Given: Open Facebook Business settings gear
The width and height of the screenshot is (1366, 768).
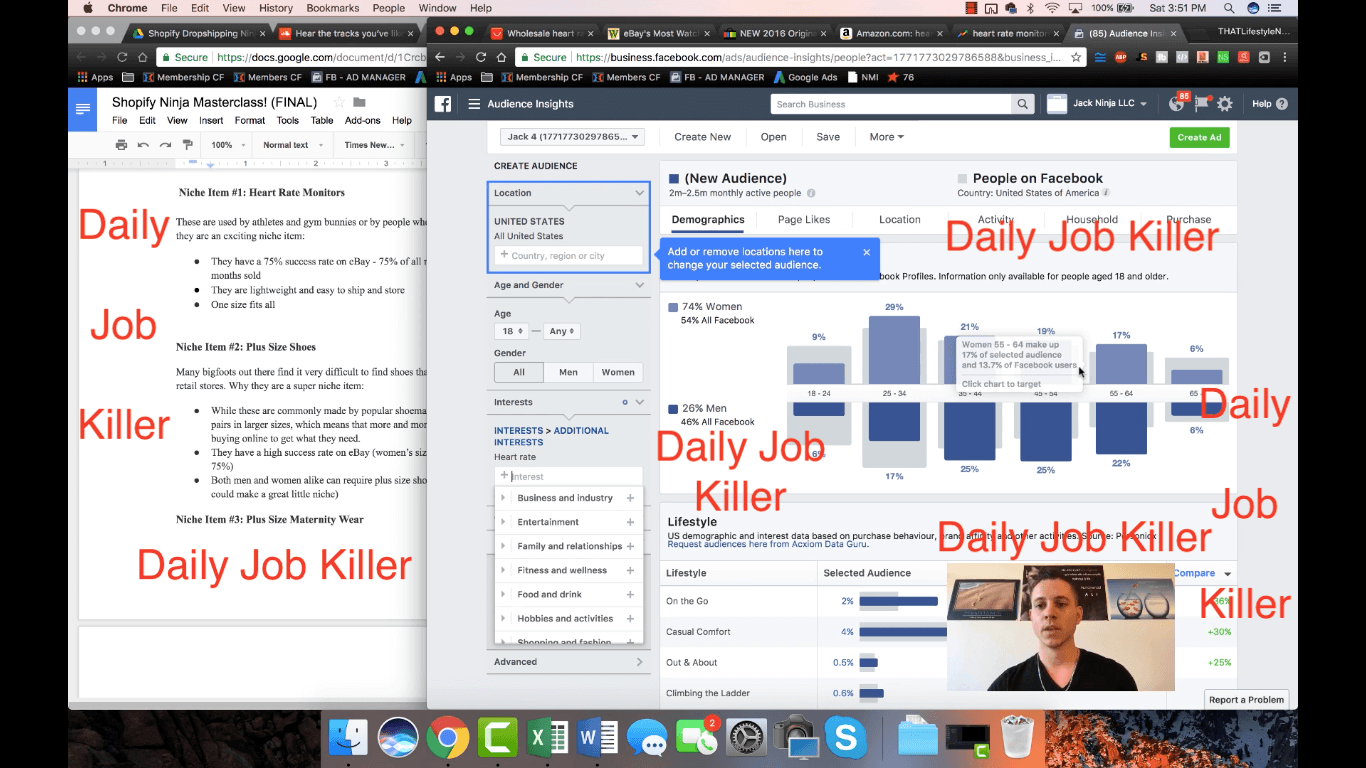Looking at the screenshot, I should pos(1224,104).
